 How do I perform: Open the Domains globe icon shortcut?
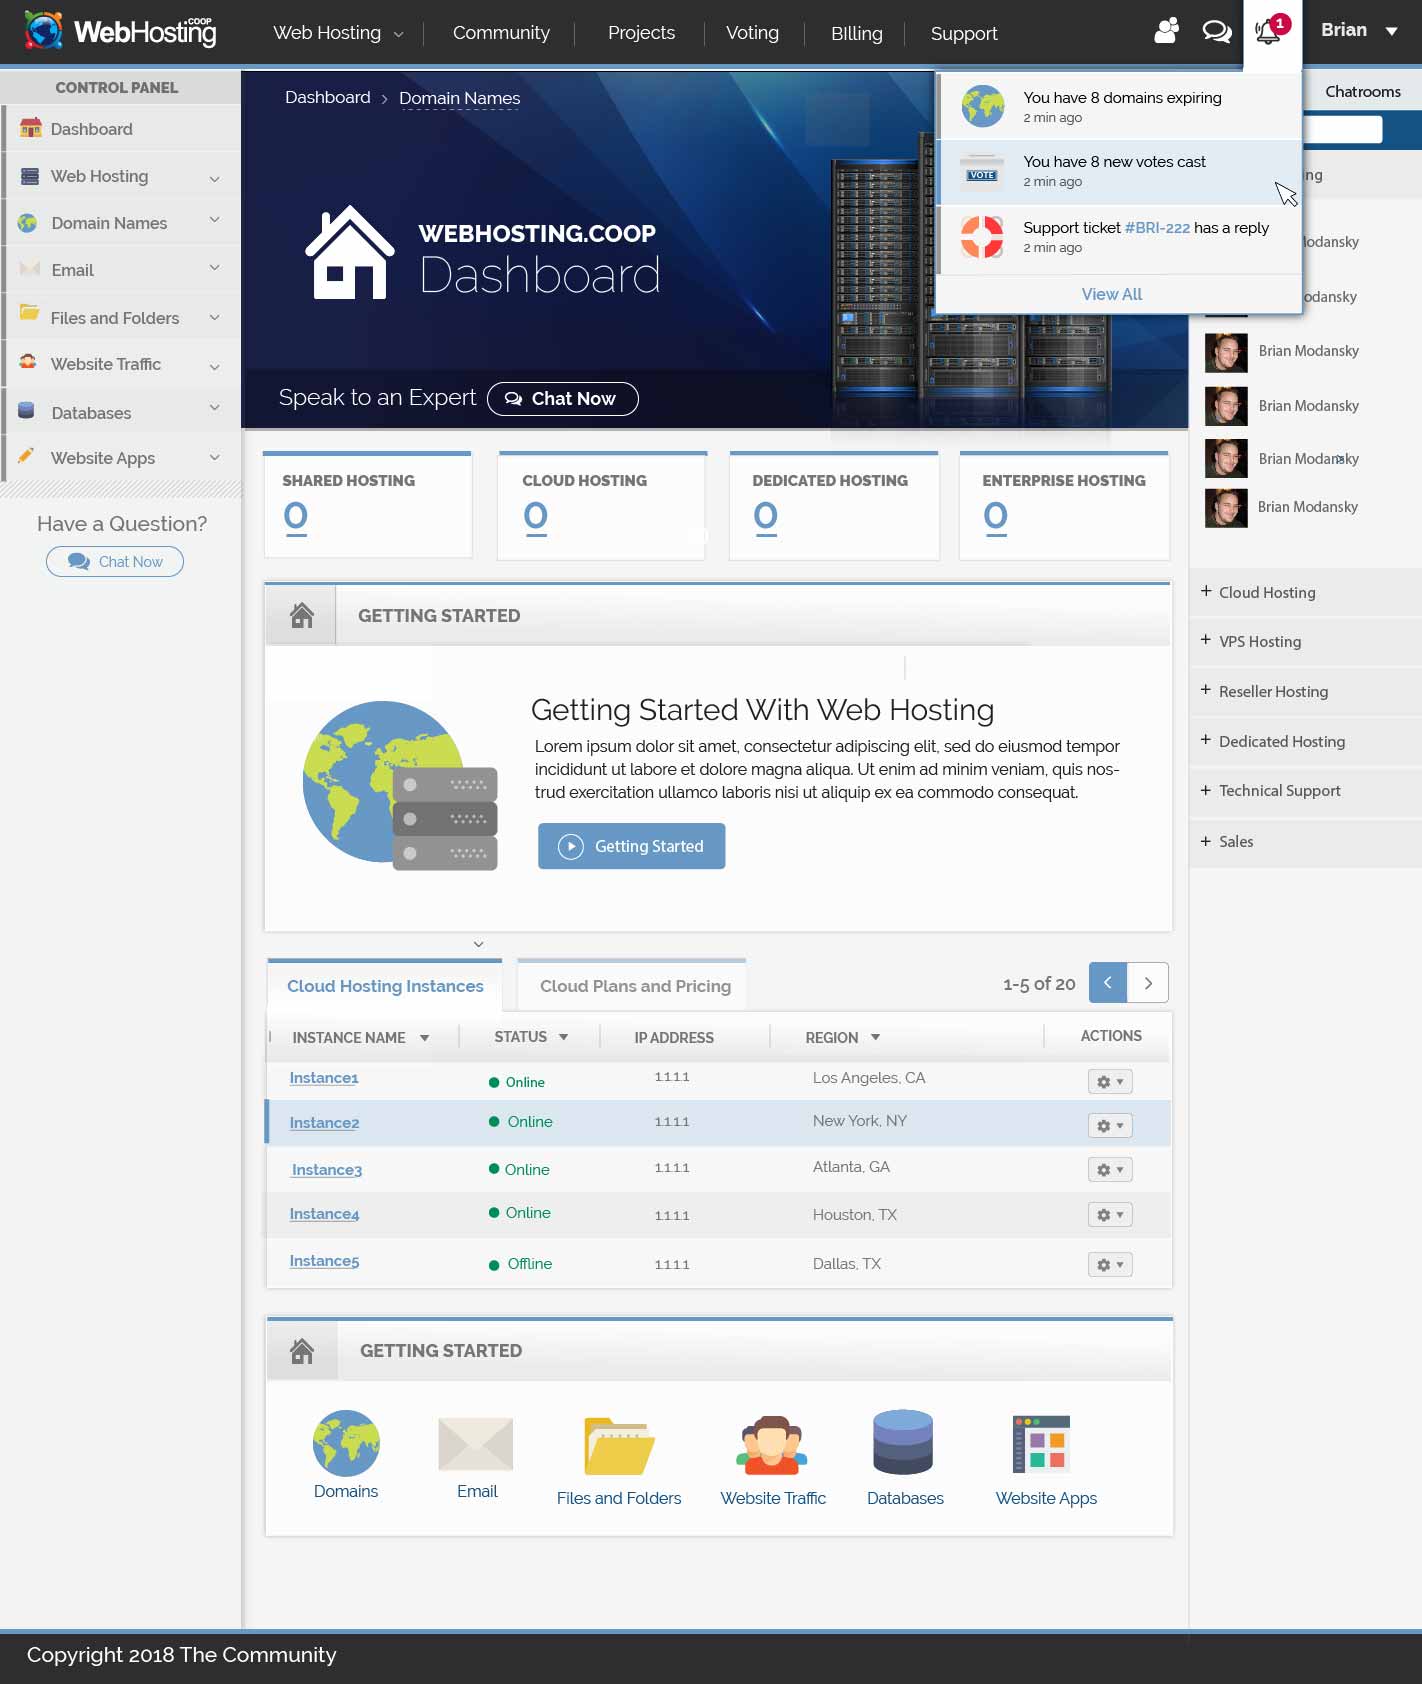[346, 1443]
